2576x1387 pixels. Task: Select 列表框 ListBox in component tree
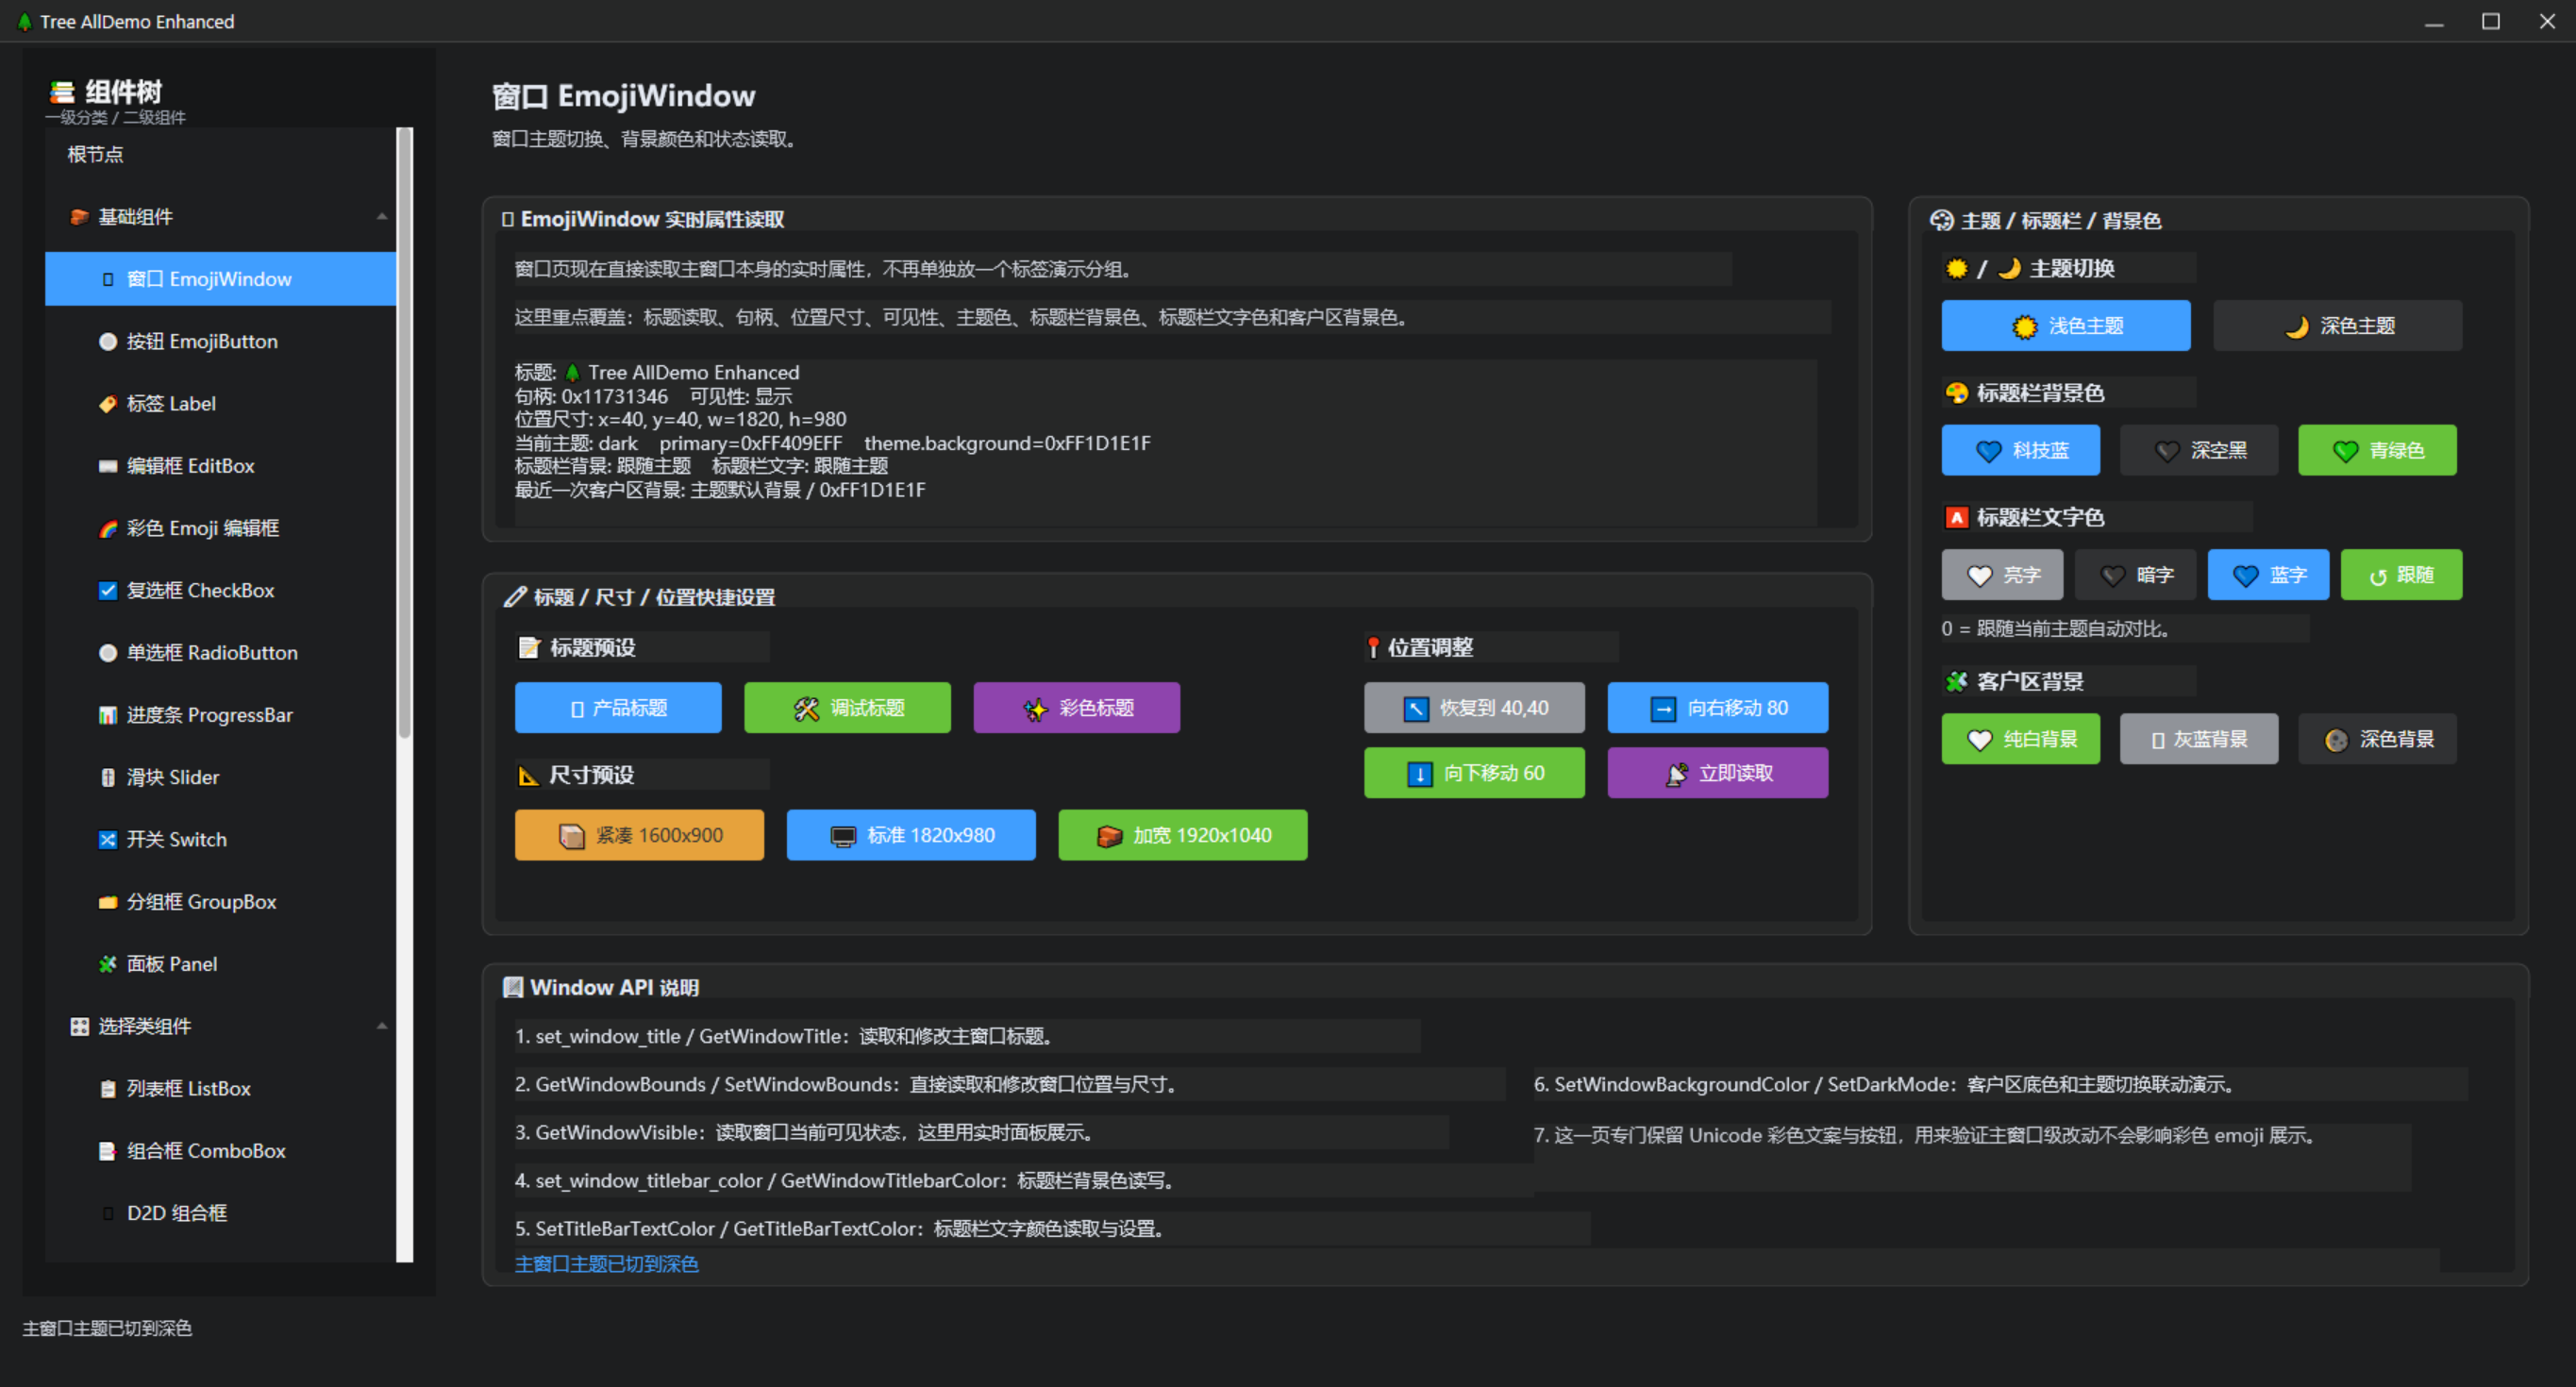[x=188, y=1089]
